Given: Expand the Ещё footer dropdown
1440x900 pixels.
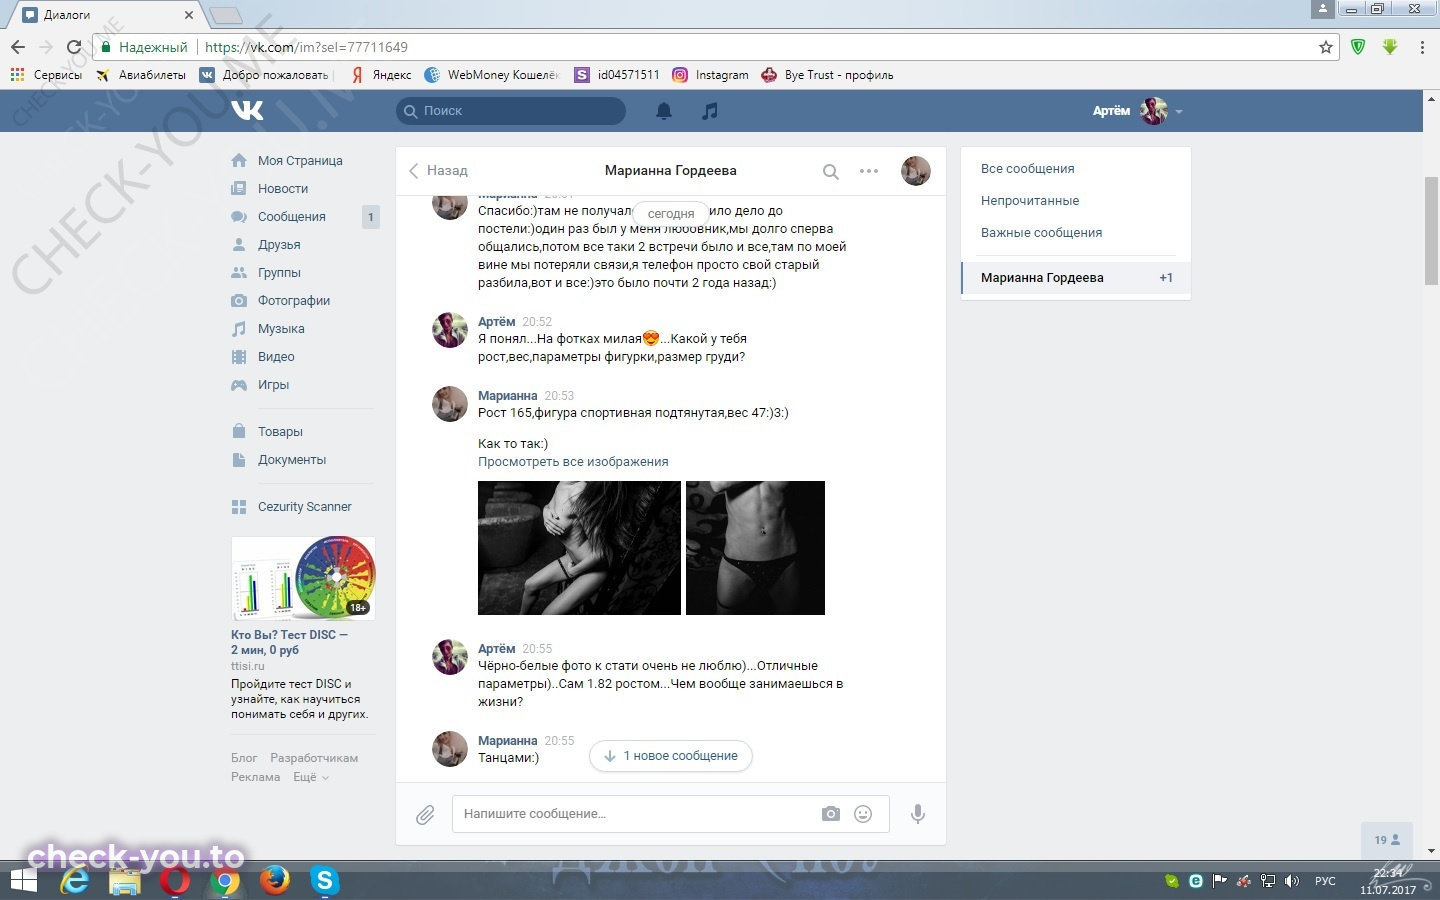Looking at the screenshot, I should click(x=310, y=777).
